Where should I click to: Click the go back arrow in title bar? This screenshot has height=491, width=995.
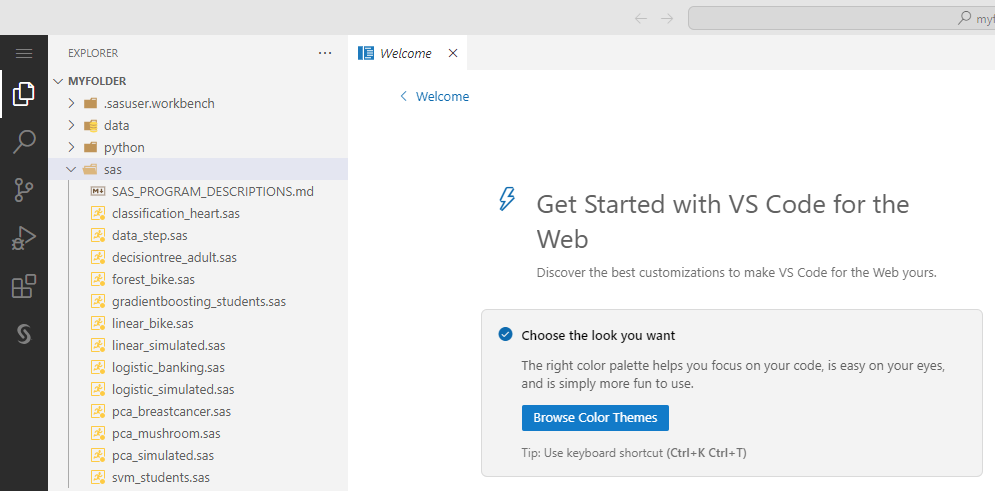(x=641, y=18)
